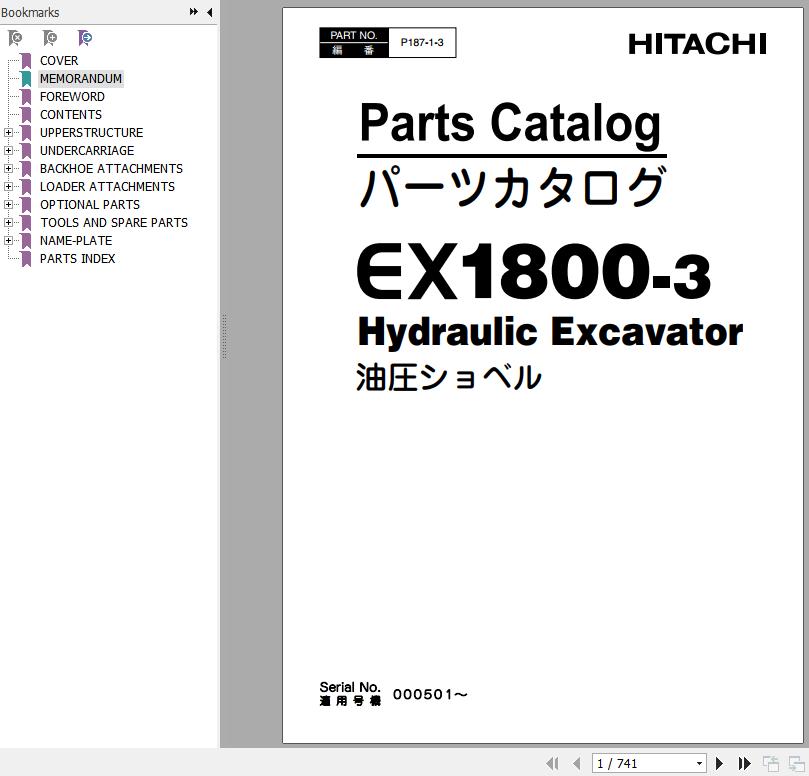809x776 pixels.
Task: Click the FOREWORD bookmark ribbon icon
Action: 26,97
